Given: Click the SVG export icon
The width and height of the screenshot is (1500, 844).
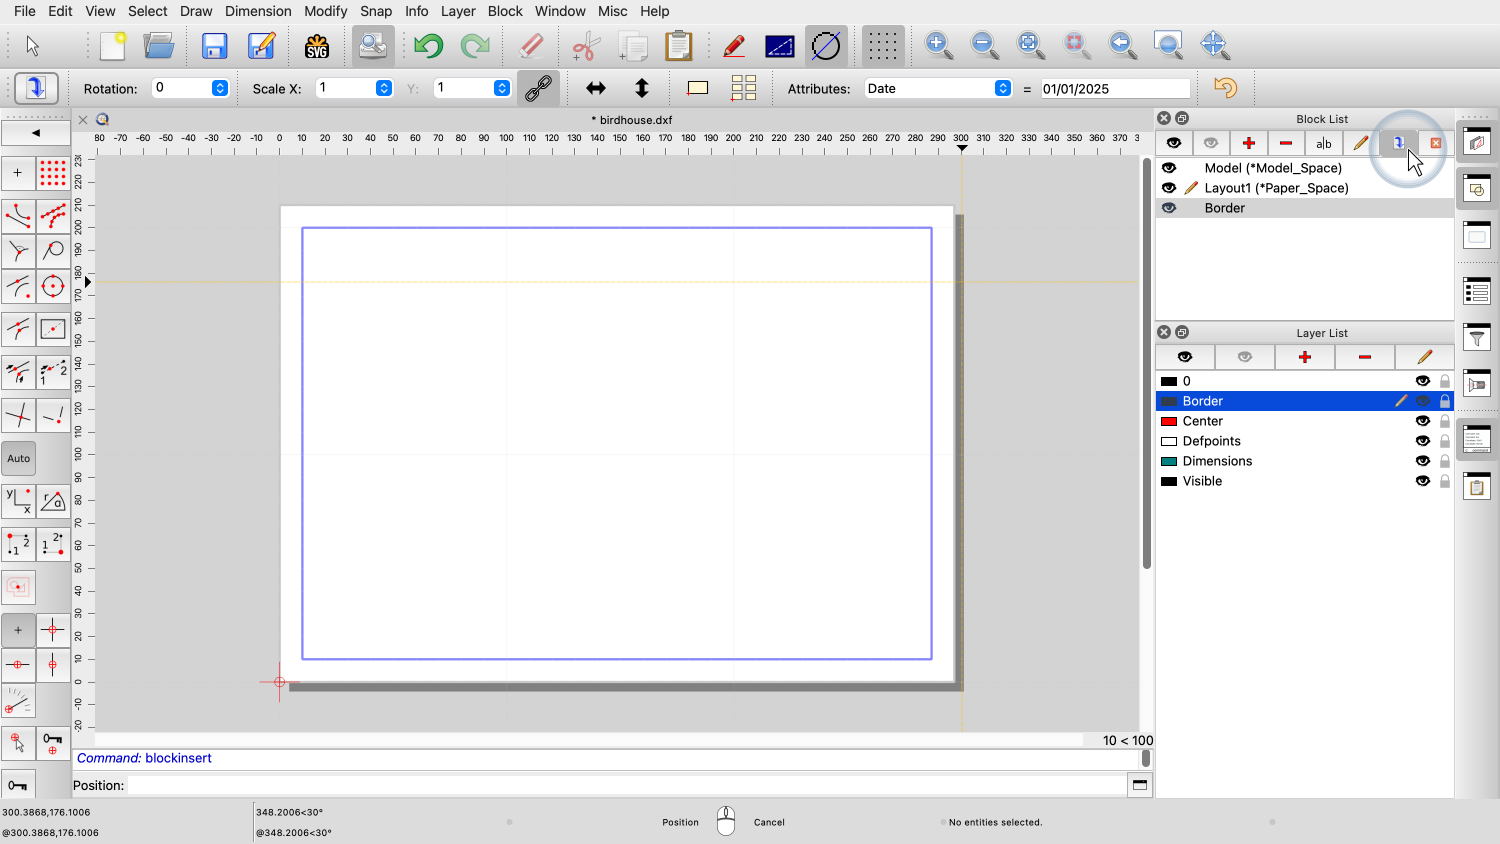Looking at the screenshot, I should 317,46.
